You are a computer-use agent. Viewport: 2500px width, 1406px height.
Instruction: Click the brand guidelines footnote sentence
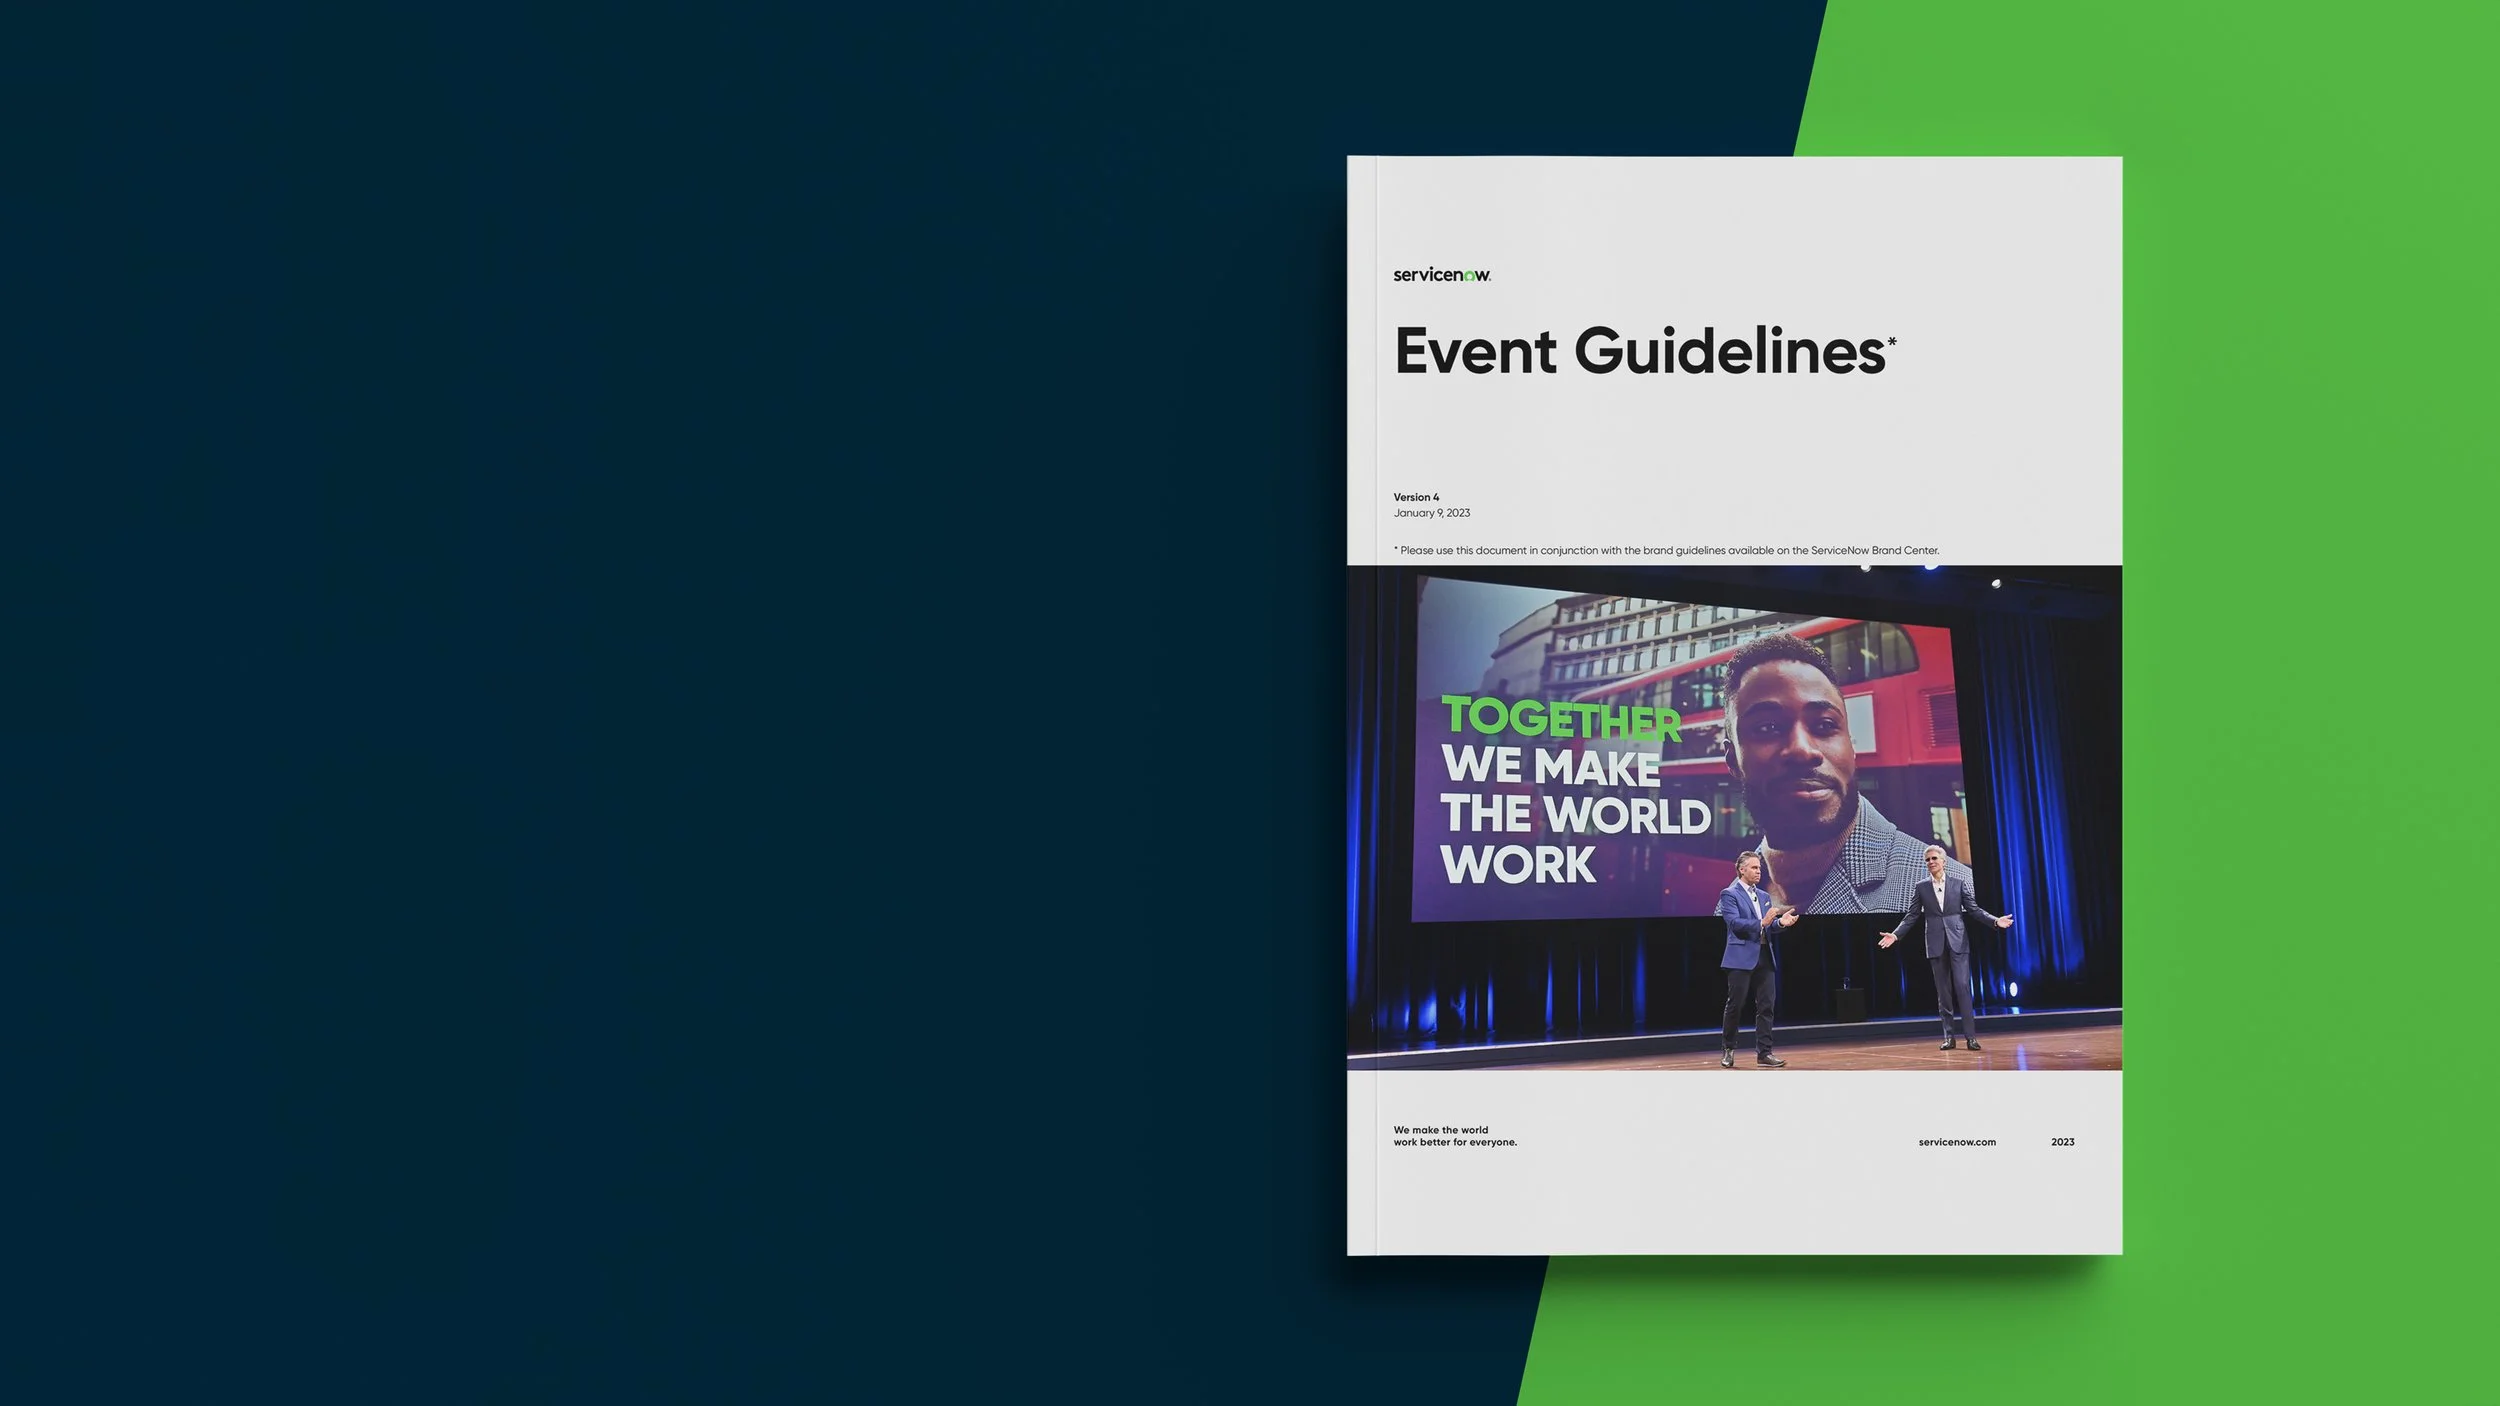tap(1666, 551)
